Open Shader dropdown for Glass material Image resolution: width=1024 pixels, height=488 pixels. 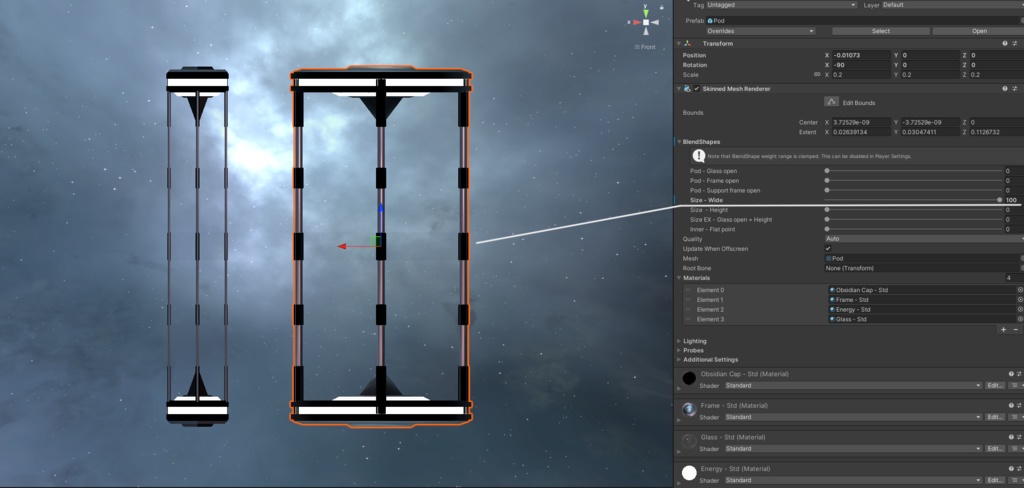click(854, 448)
